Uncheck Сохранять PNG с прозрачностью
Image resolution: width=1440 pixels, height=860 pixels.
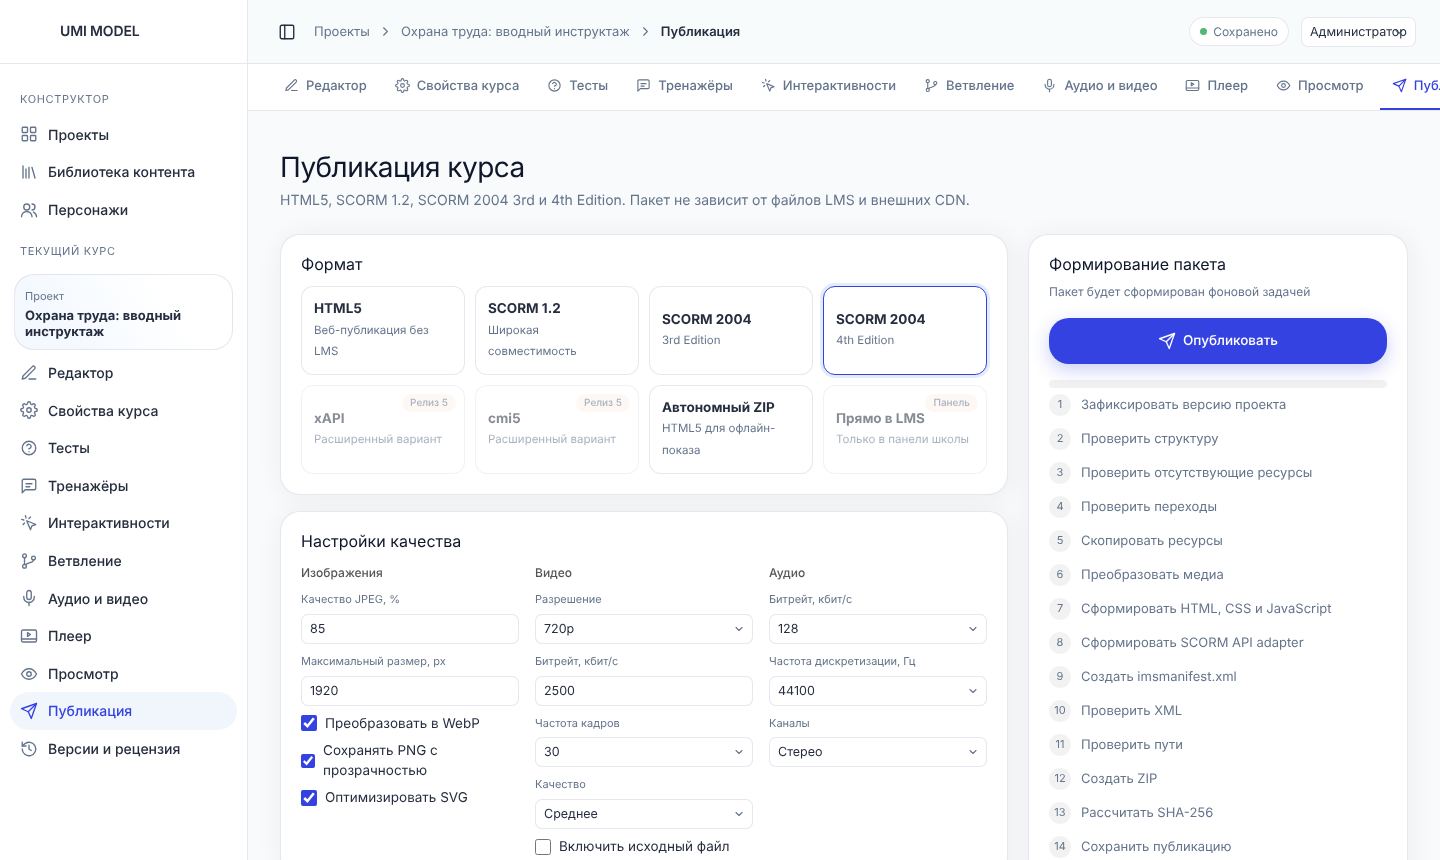click(x=308, y=761)
